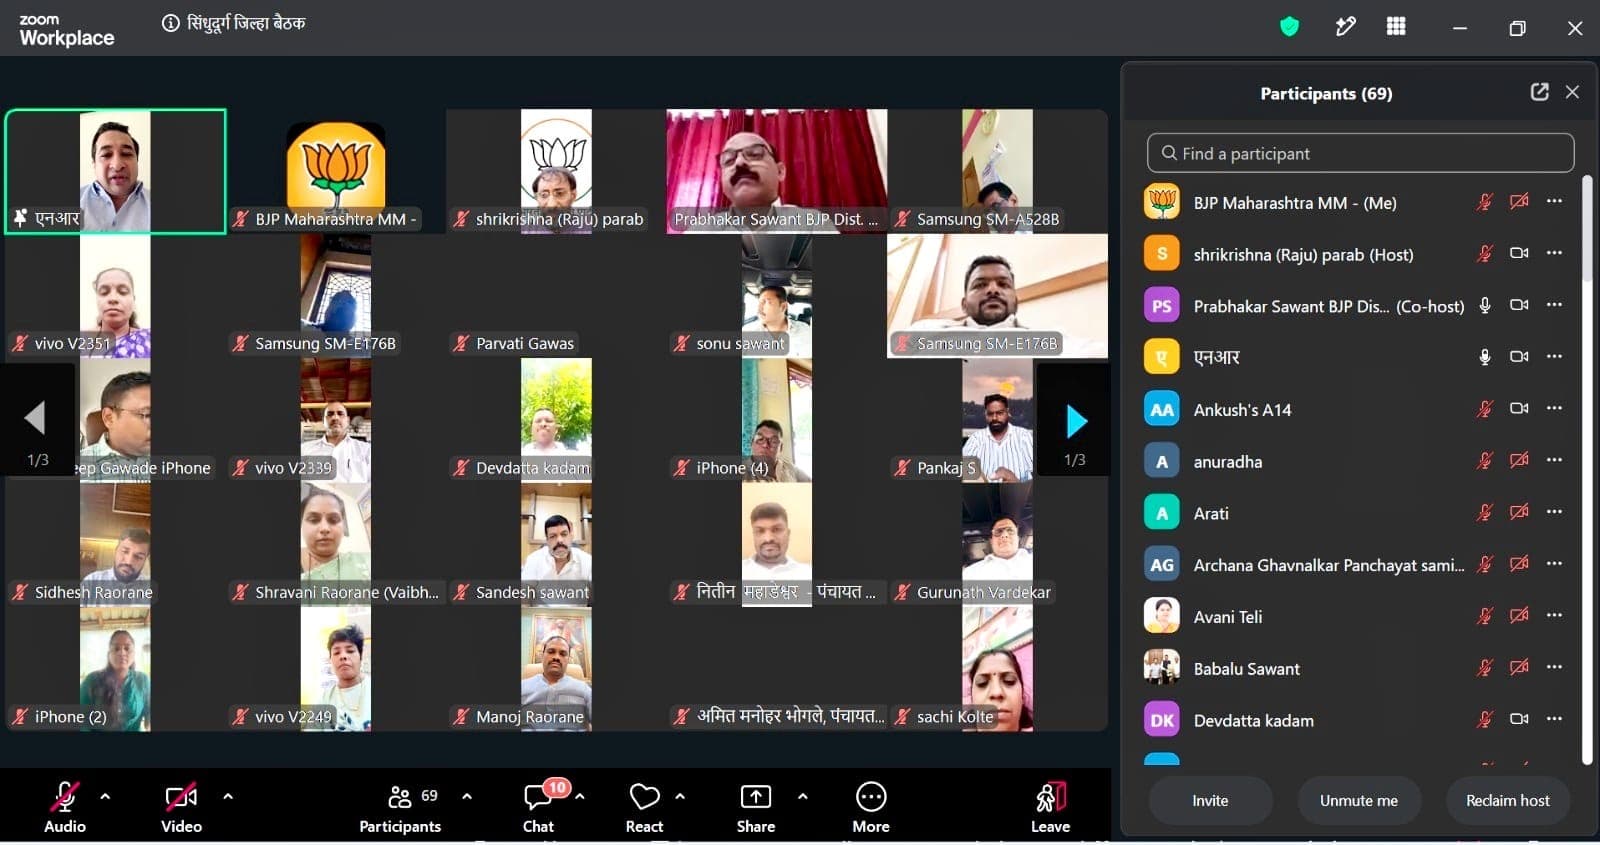The width and height of the screenshot is (1600, 845).
Task: Toggle the Participants list button
Action: [x=400, y=806]
